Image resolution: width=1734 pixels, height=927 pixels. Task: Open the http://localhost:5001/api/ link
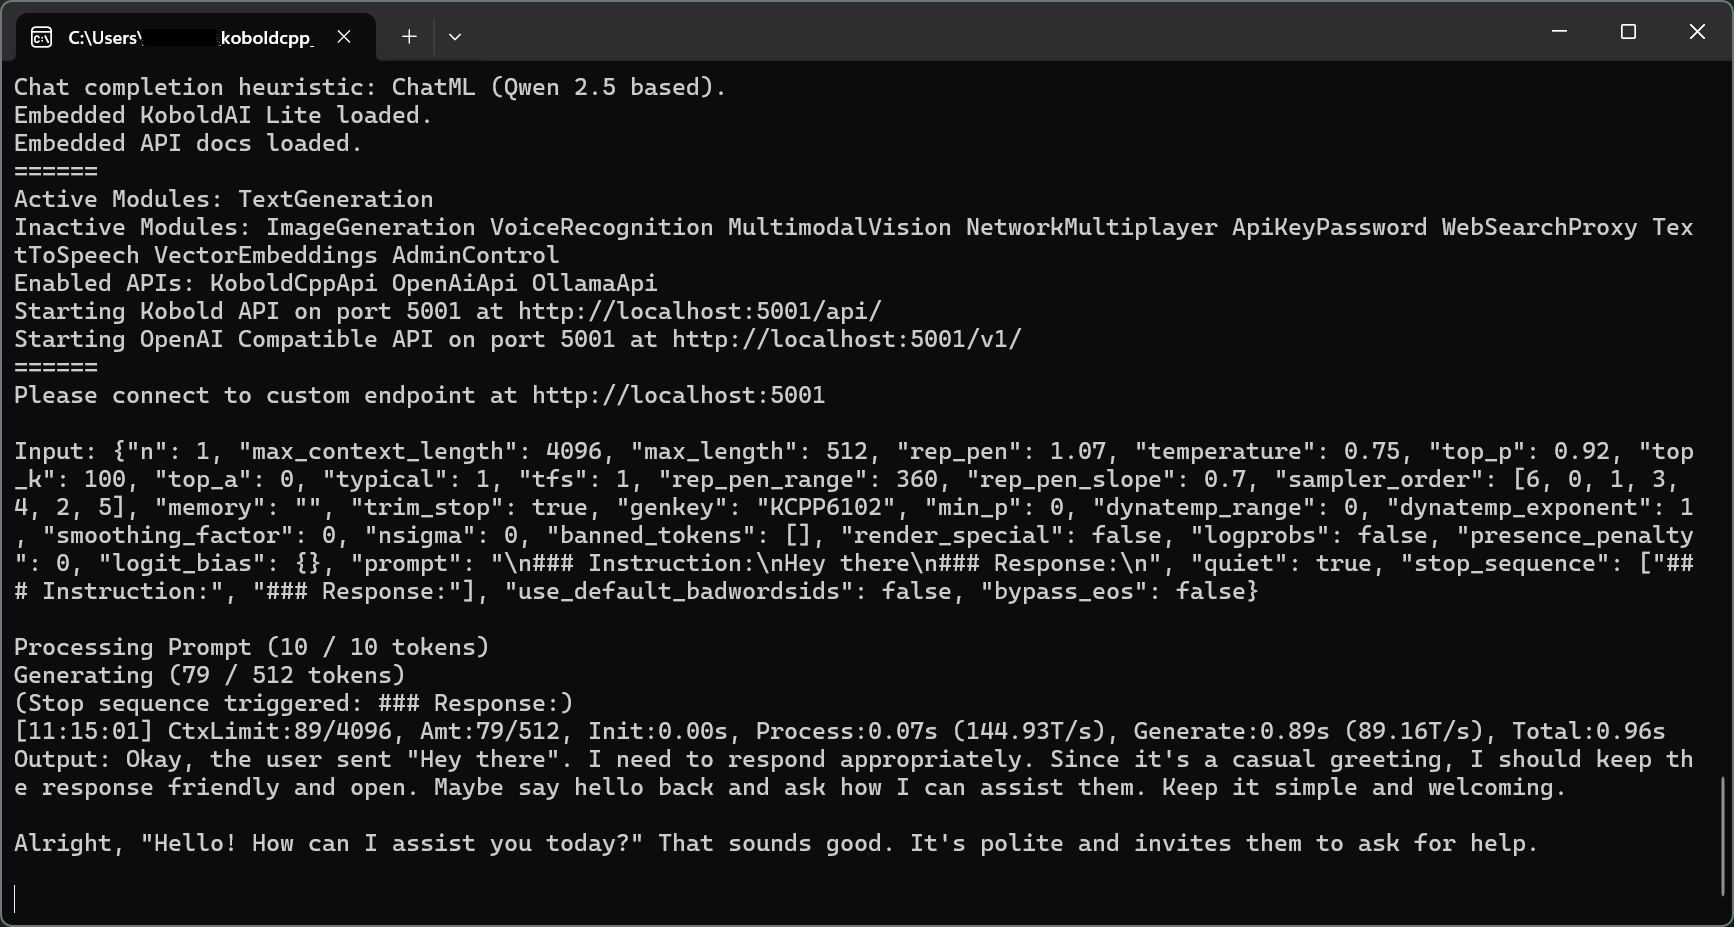click(x=700, y=311)
